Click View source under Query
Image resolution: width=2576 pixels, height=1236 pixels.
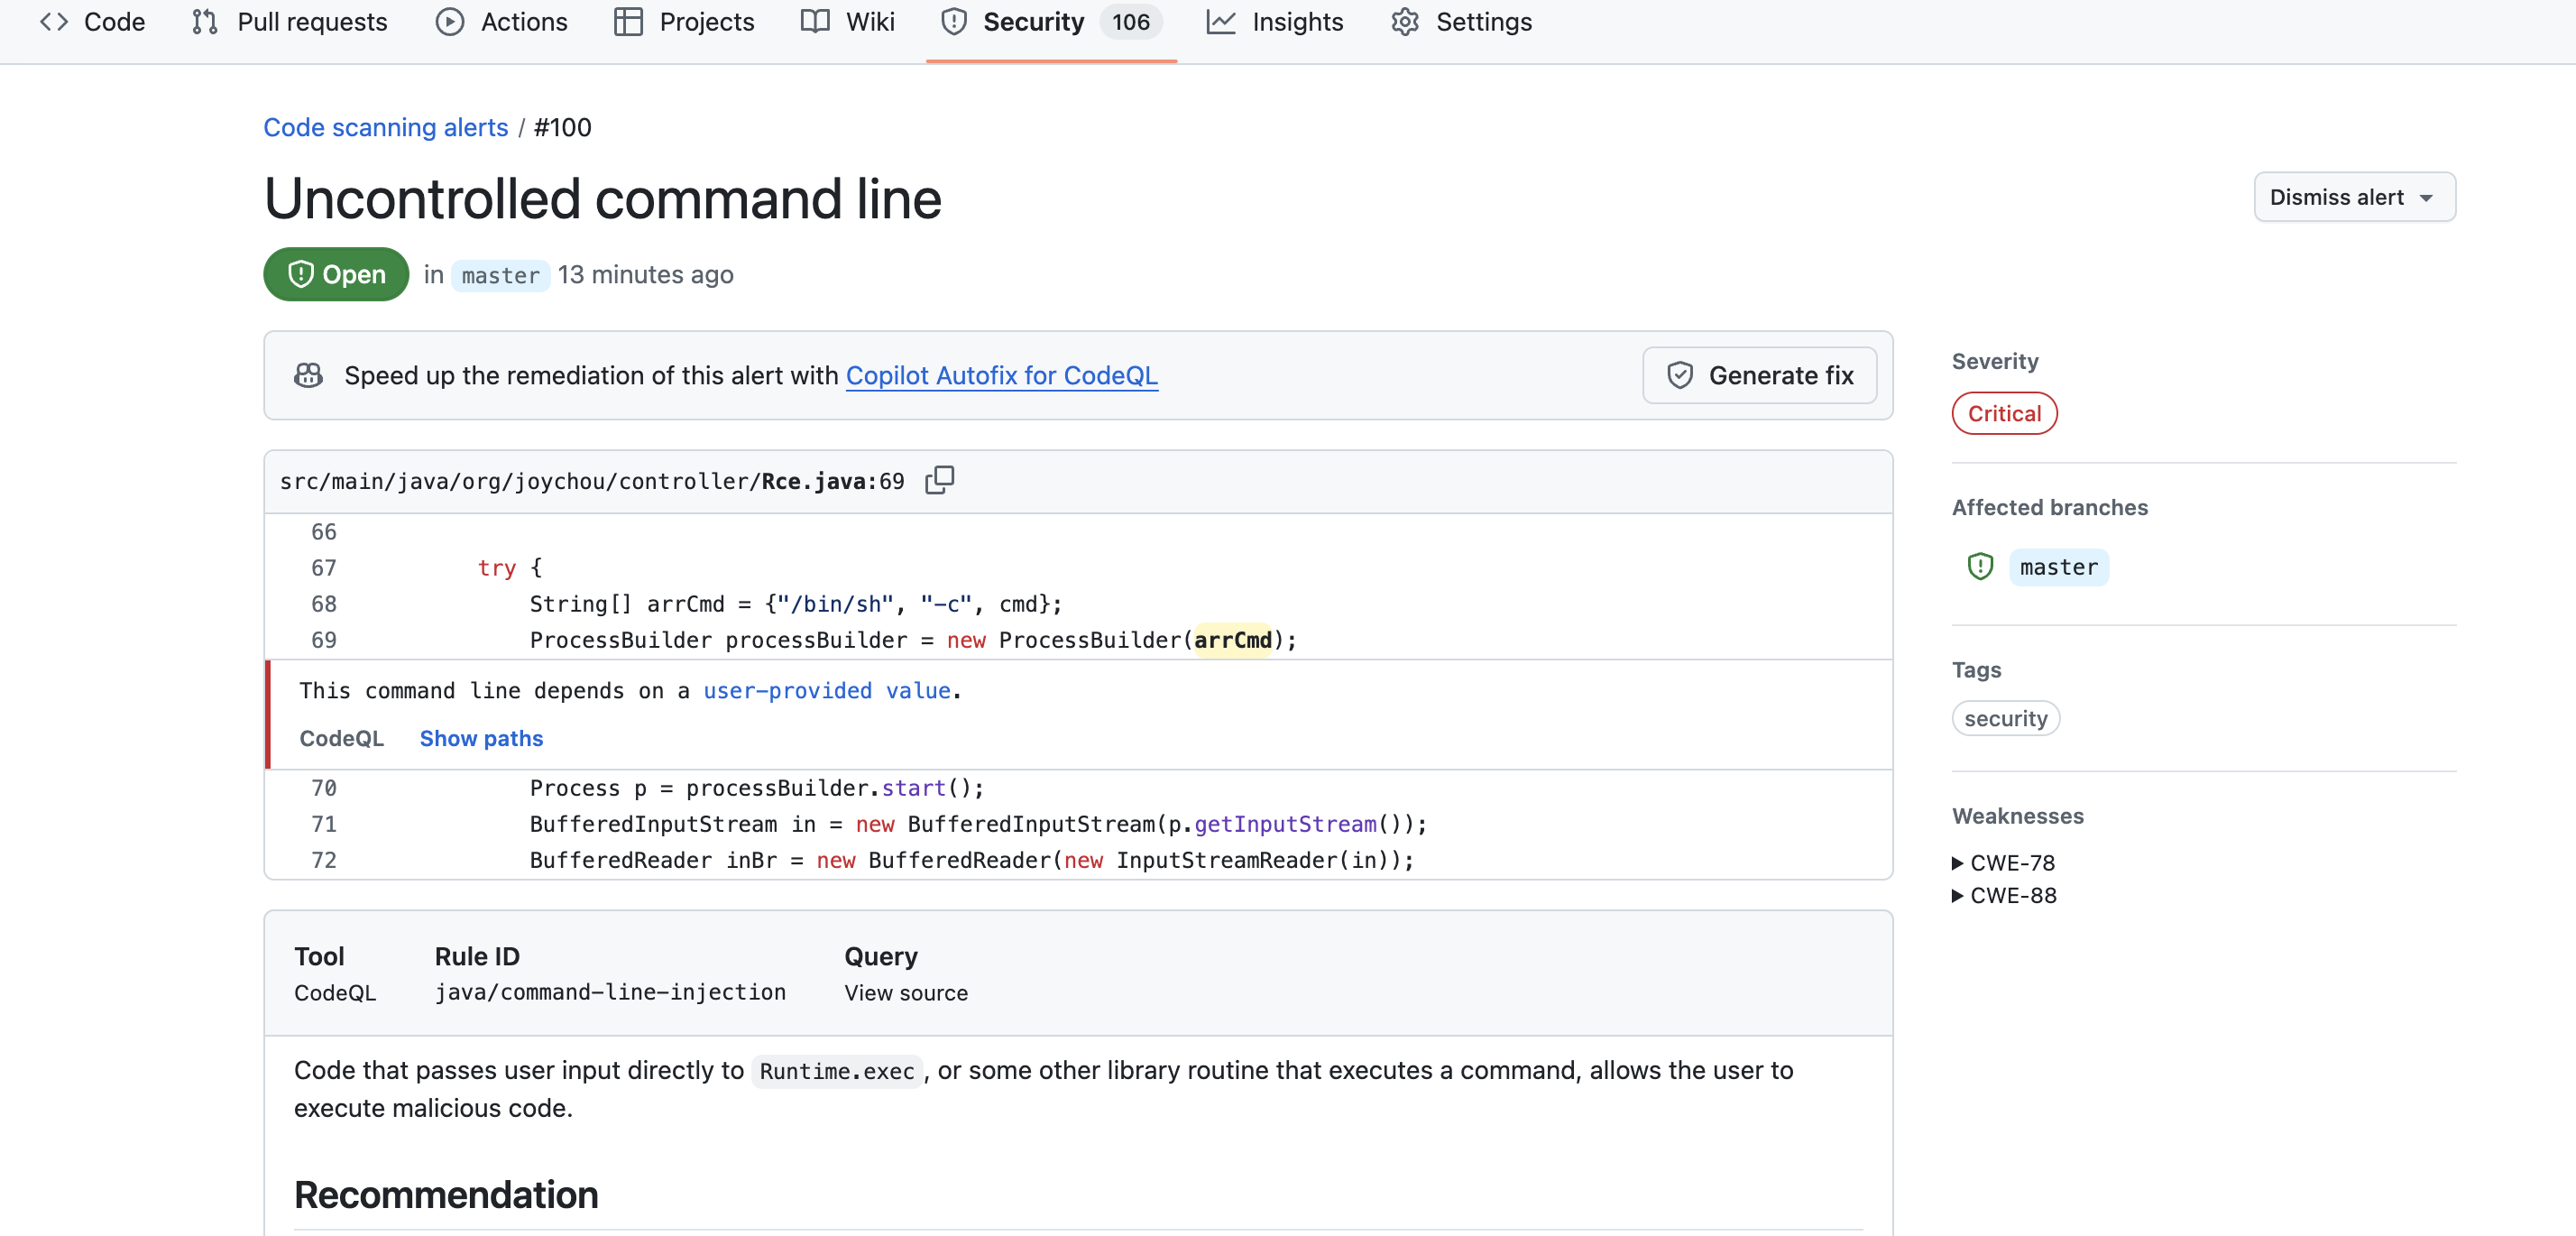(905, 992)
